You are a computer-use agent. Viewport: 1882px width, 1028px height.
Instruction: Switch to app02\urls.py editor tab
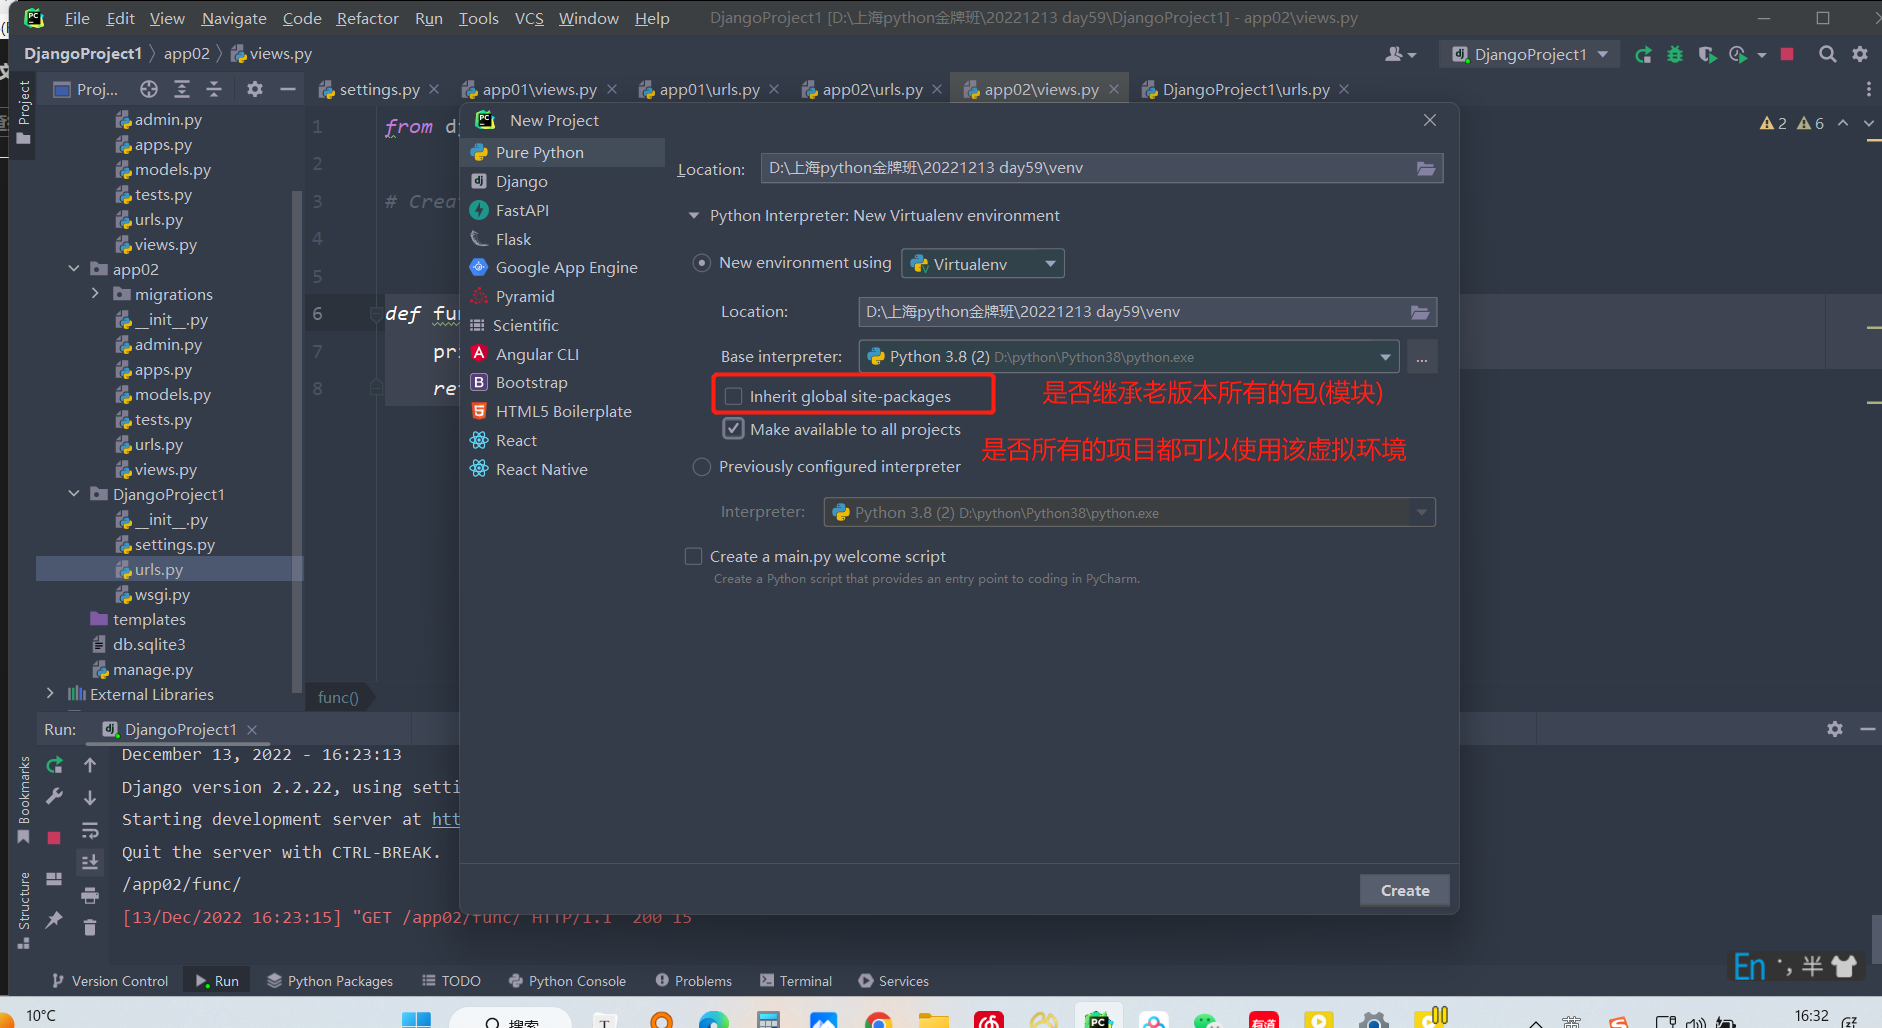[x=872, y=89]
